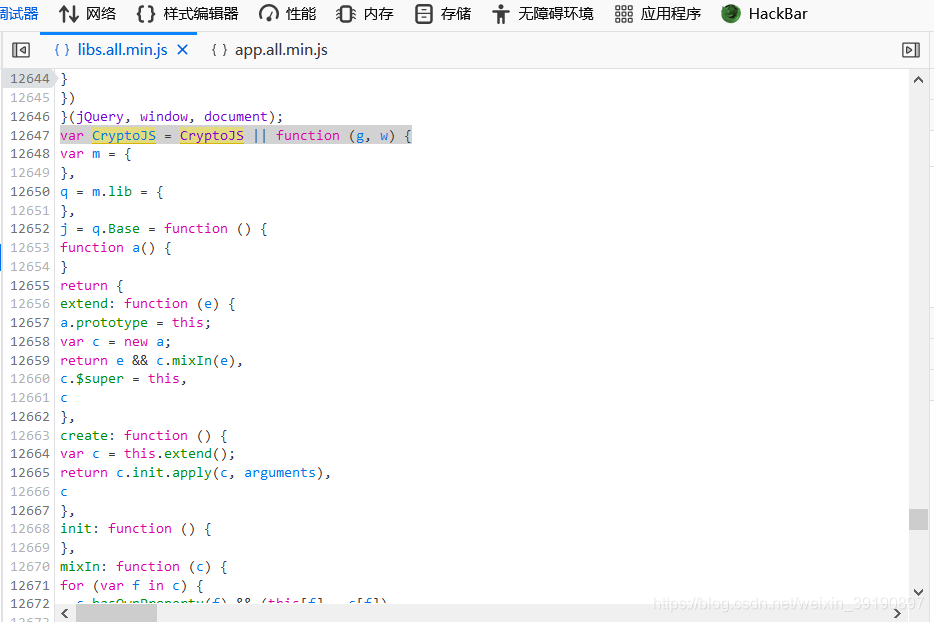Click 'q.Base' assignment on line 12652
Image resolution: width=934 pixels, height=622 pixels.
pos(116,229)
